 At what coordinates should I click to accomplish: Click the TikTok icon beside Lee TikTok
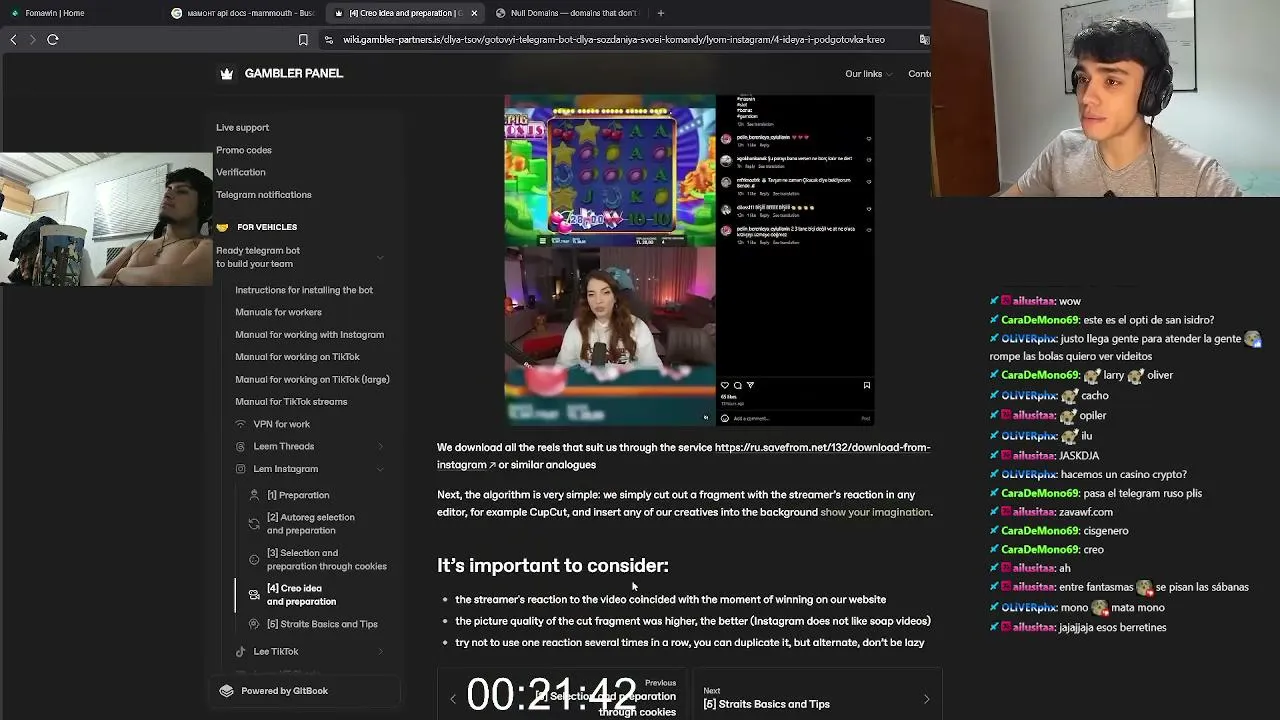point(240,652)
